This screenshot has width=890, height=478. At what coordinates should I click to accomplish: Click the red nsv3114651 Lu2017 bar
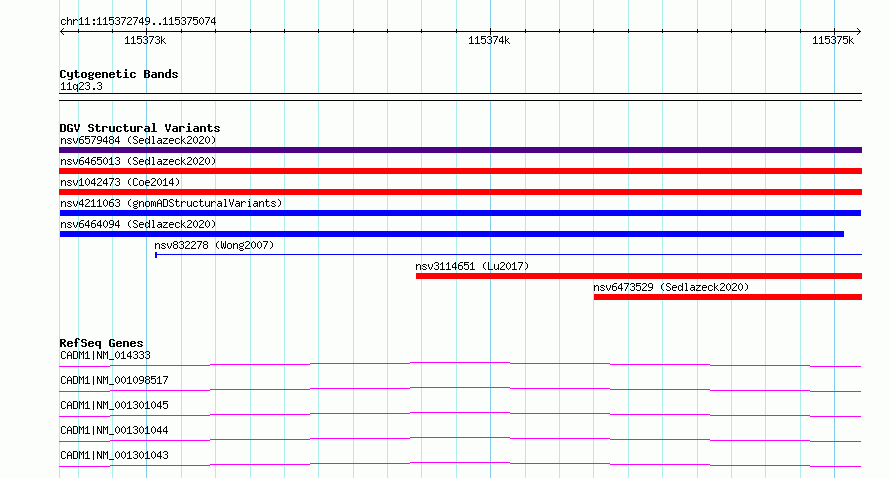(x=639, y=276)
